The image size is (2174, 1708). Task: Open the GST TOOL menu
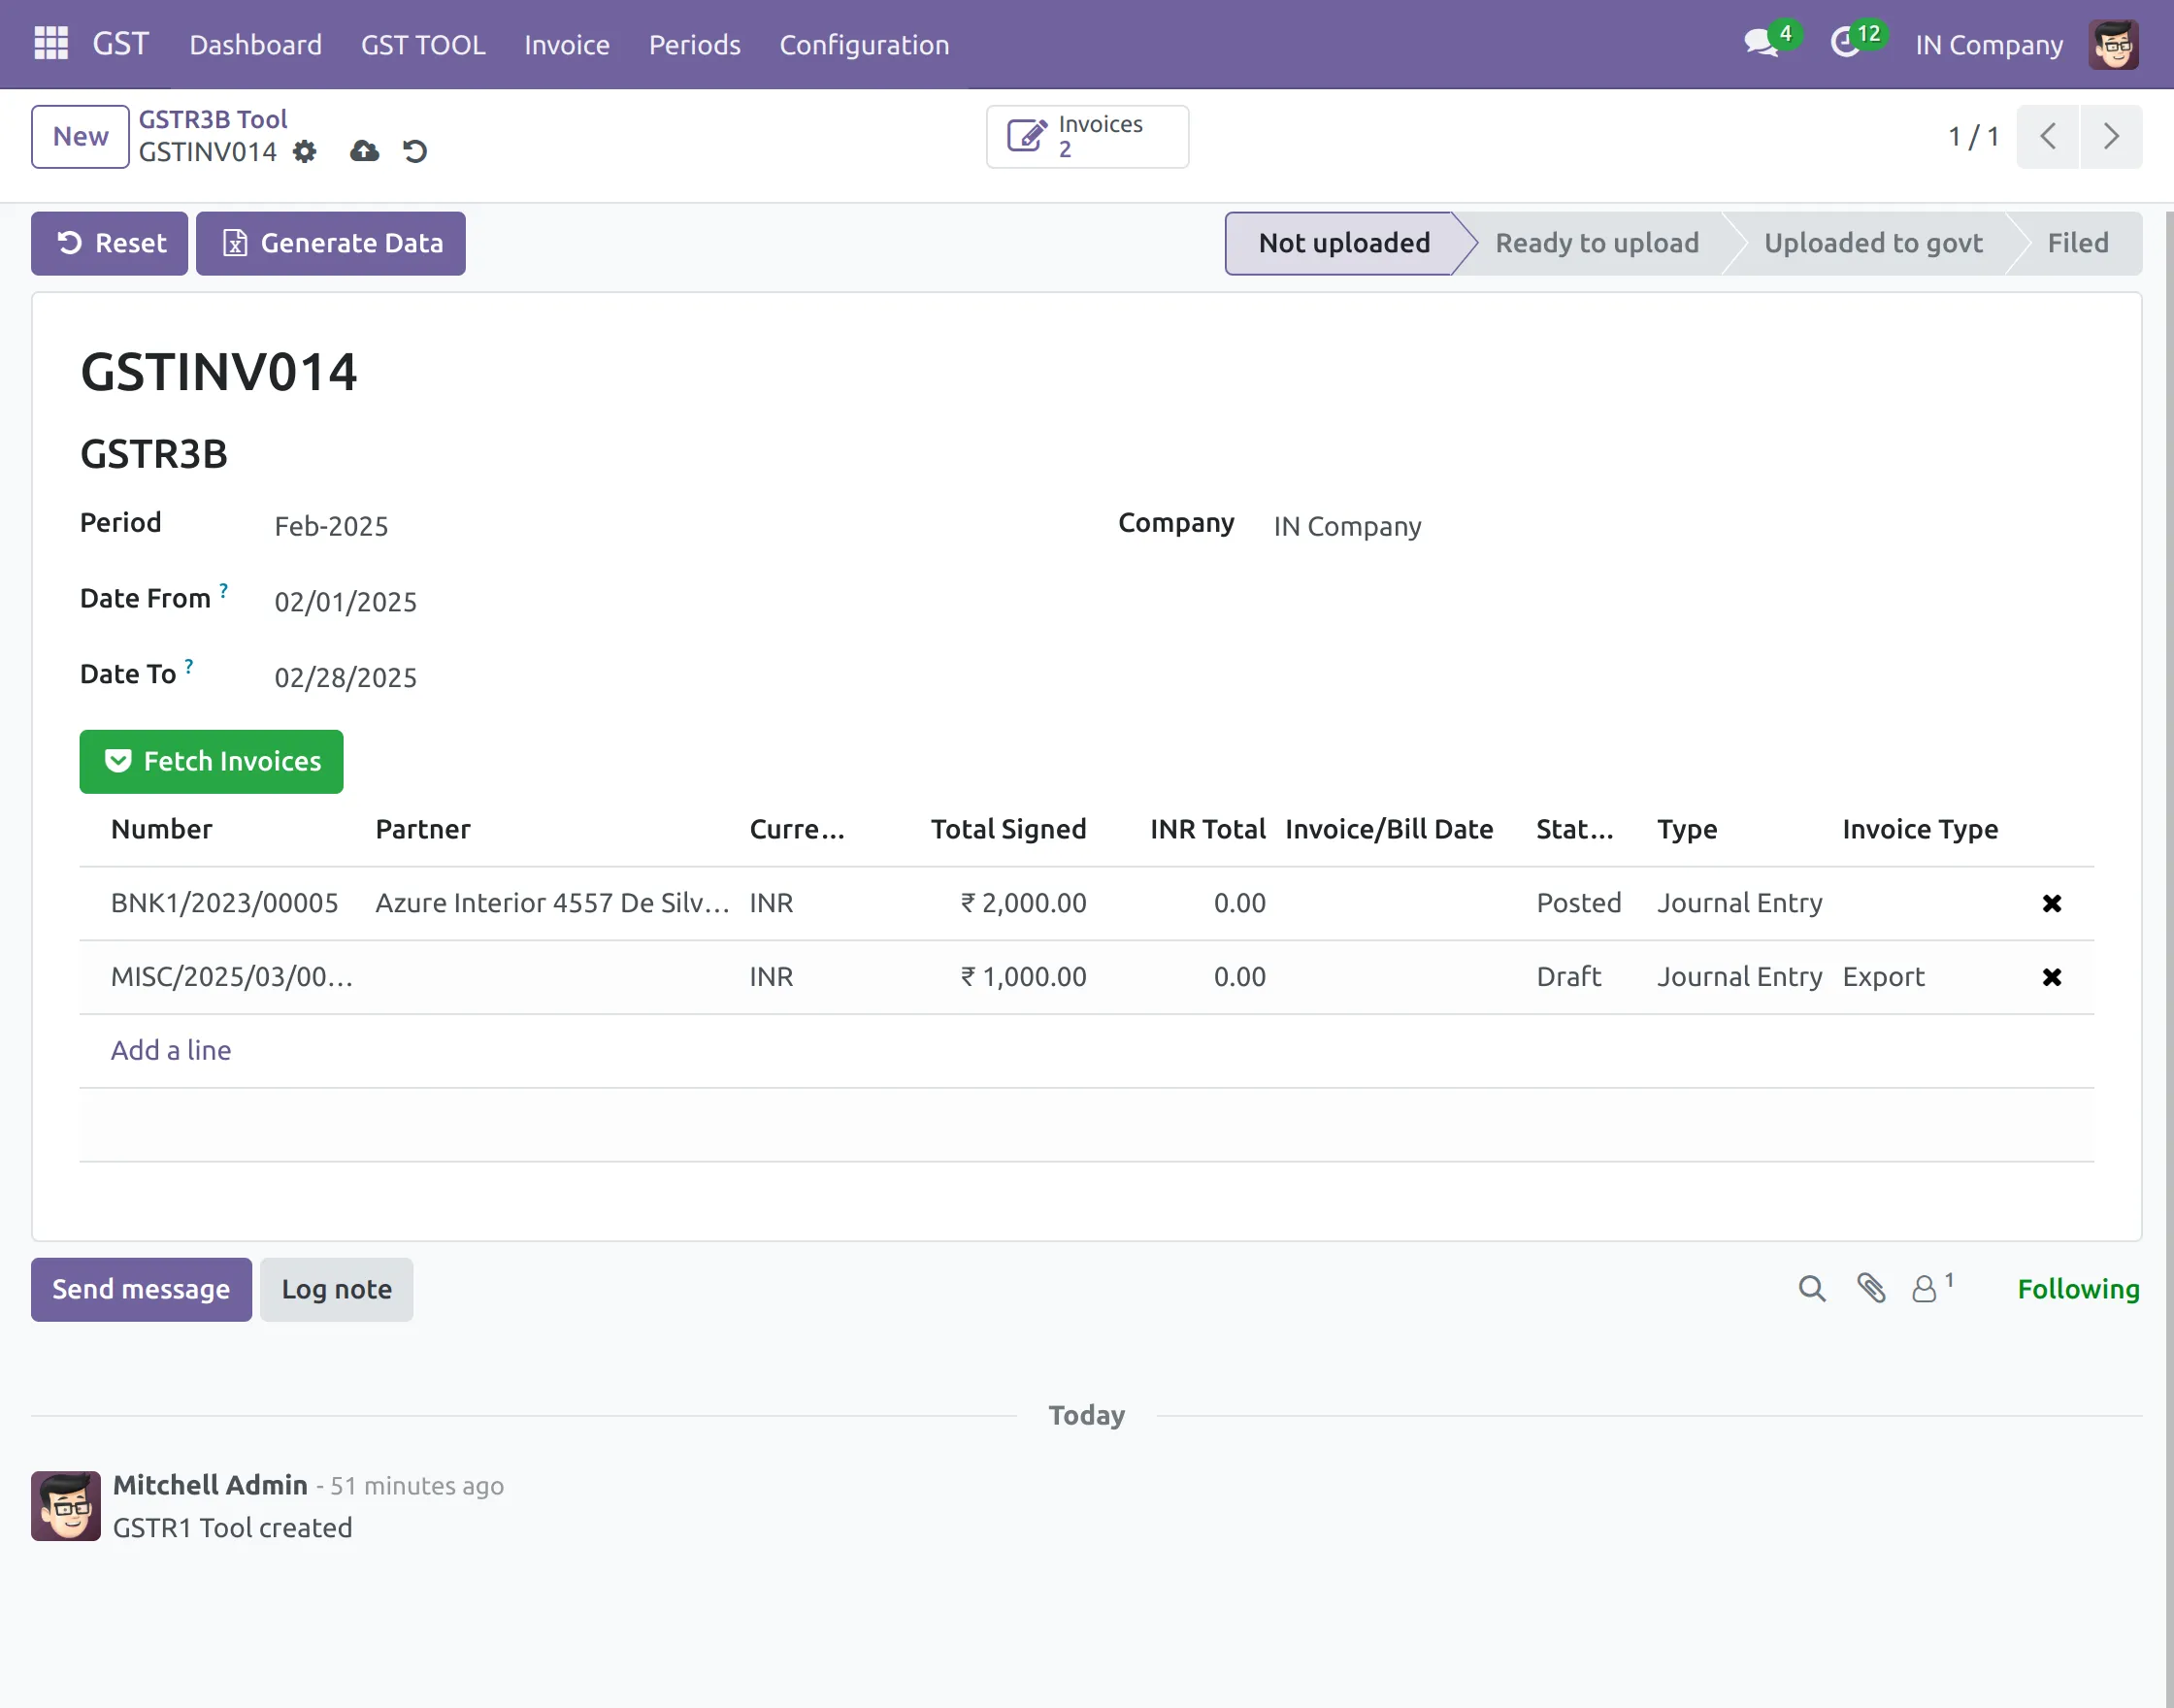423,44
